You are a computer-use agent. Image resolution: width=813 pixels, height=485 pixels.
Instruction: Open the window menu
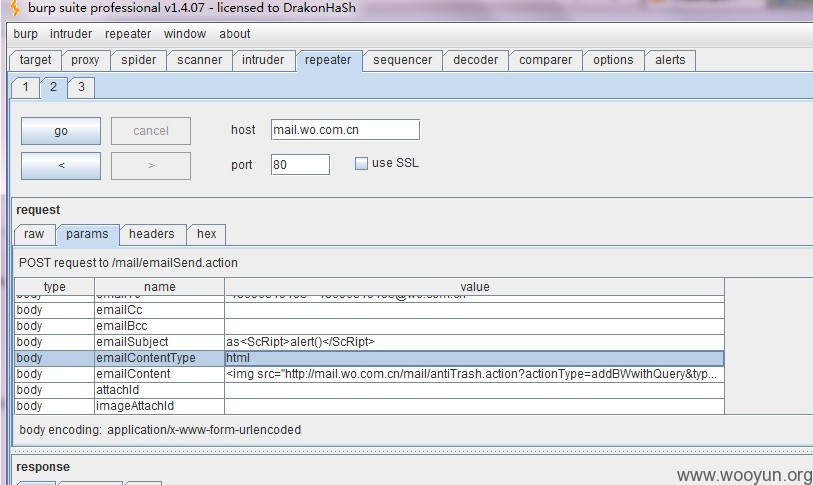click(185, 34)
